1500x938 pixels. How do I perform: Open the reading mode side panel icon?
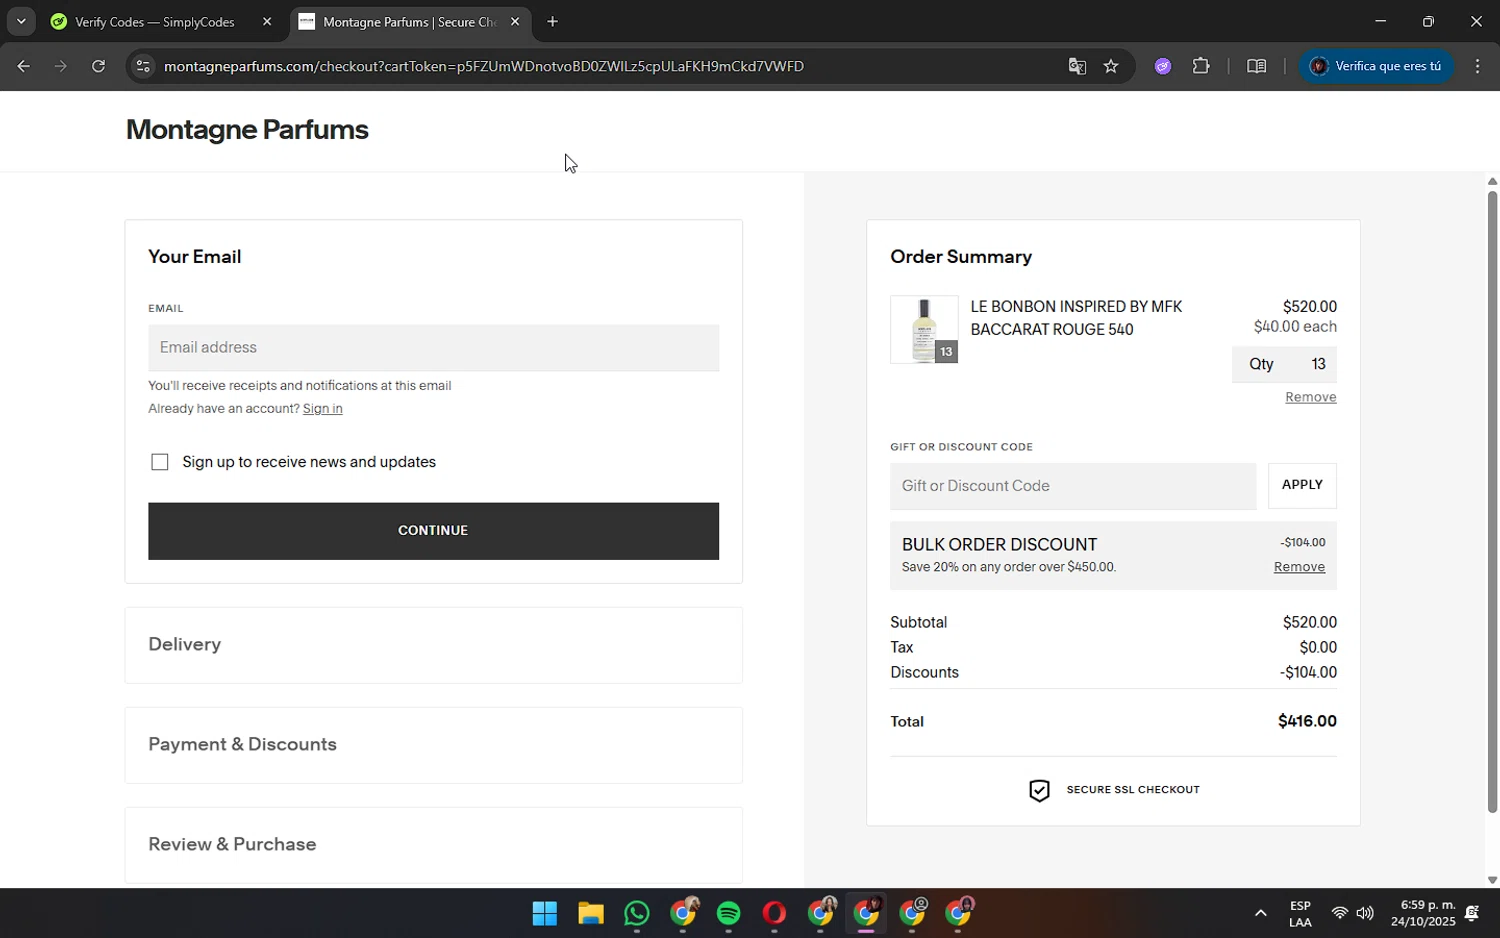tap(1256, 66)
